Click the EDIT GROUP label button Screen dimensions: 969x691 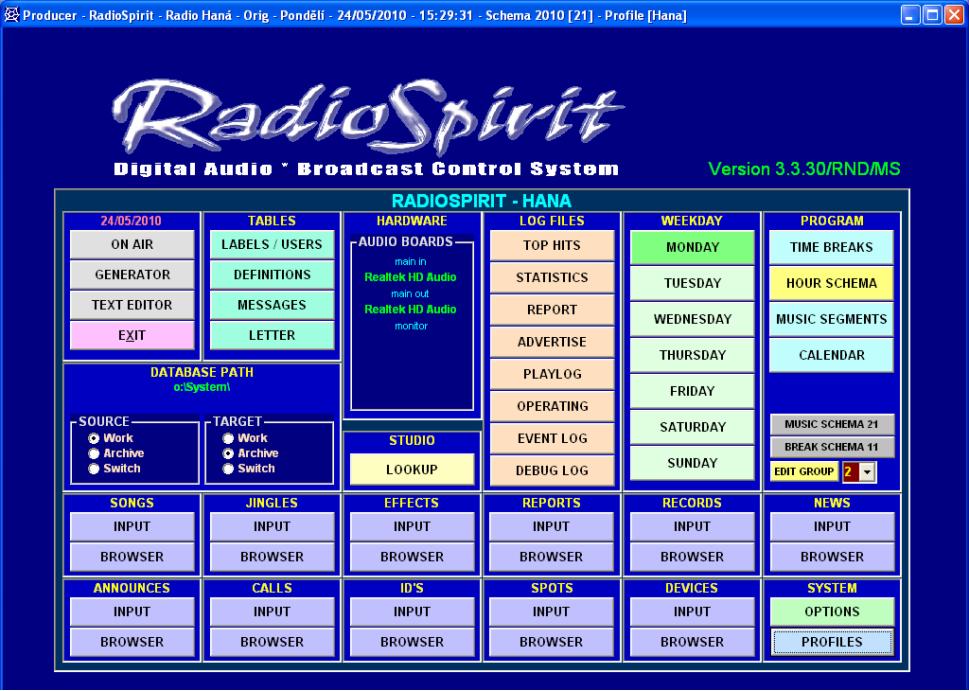tap(804, 471)
